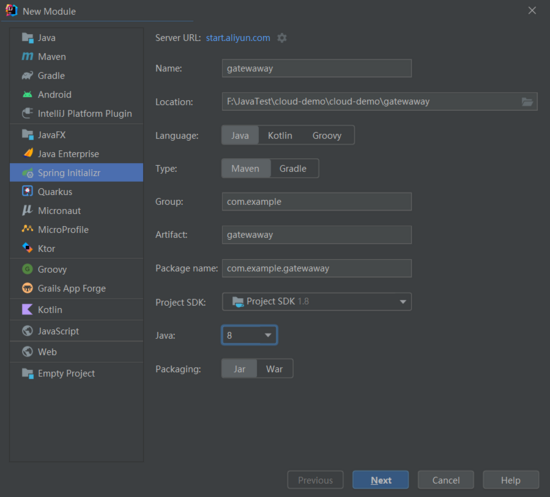Click the disabled Previous button
The image size is (550, 497).
[315, 480]
